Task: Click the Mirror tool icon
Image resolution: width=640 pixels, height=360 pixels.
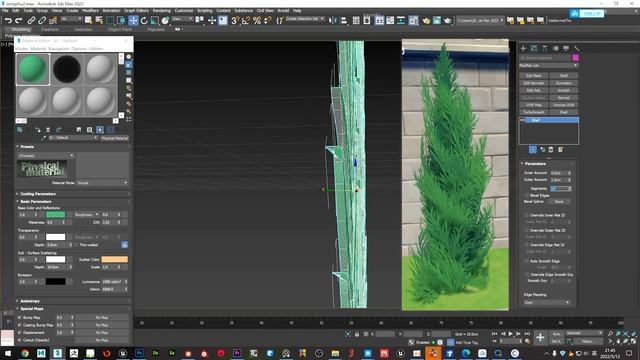Action: click(333, 20)
